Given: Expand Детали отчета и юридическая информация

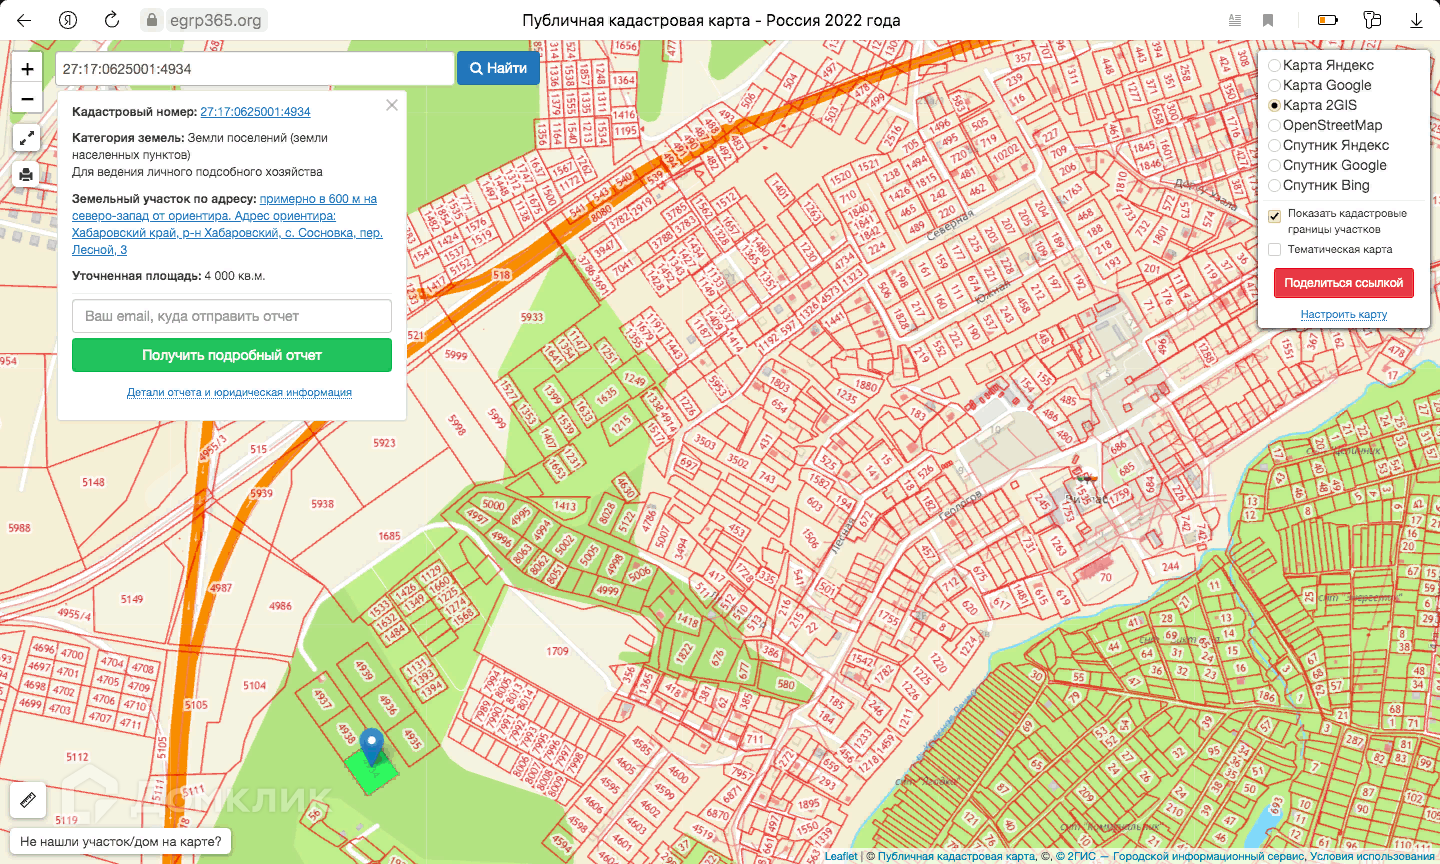Looking at the screenshot, I should (239, 392).
